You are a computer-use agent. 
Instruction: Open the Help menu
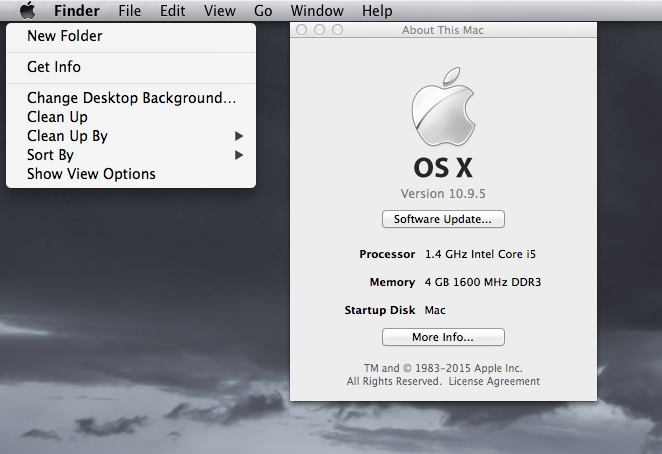click(x=377, y=11)
